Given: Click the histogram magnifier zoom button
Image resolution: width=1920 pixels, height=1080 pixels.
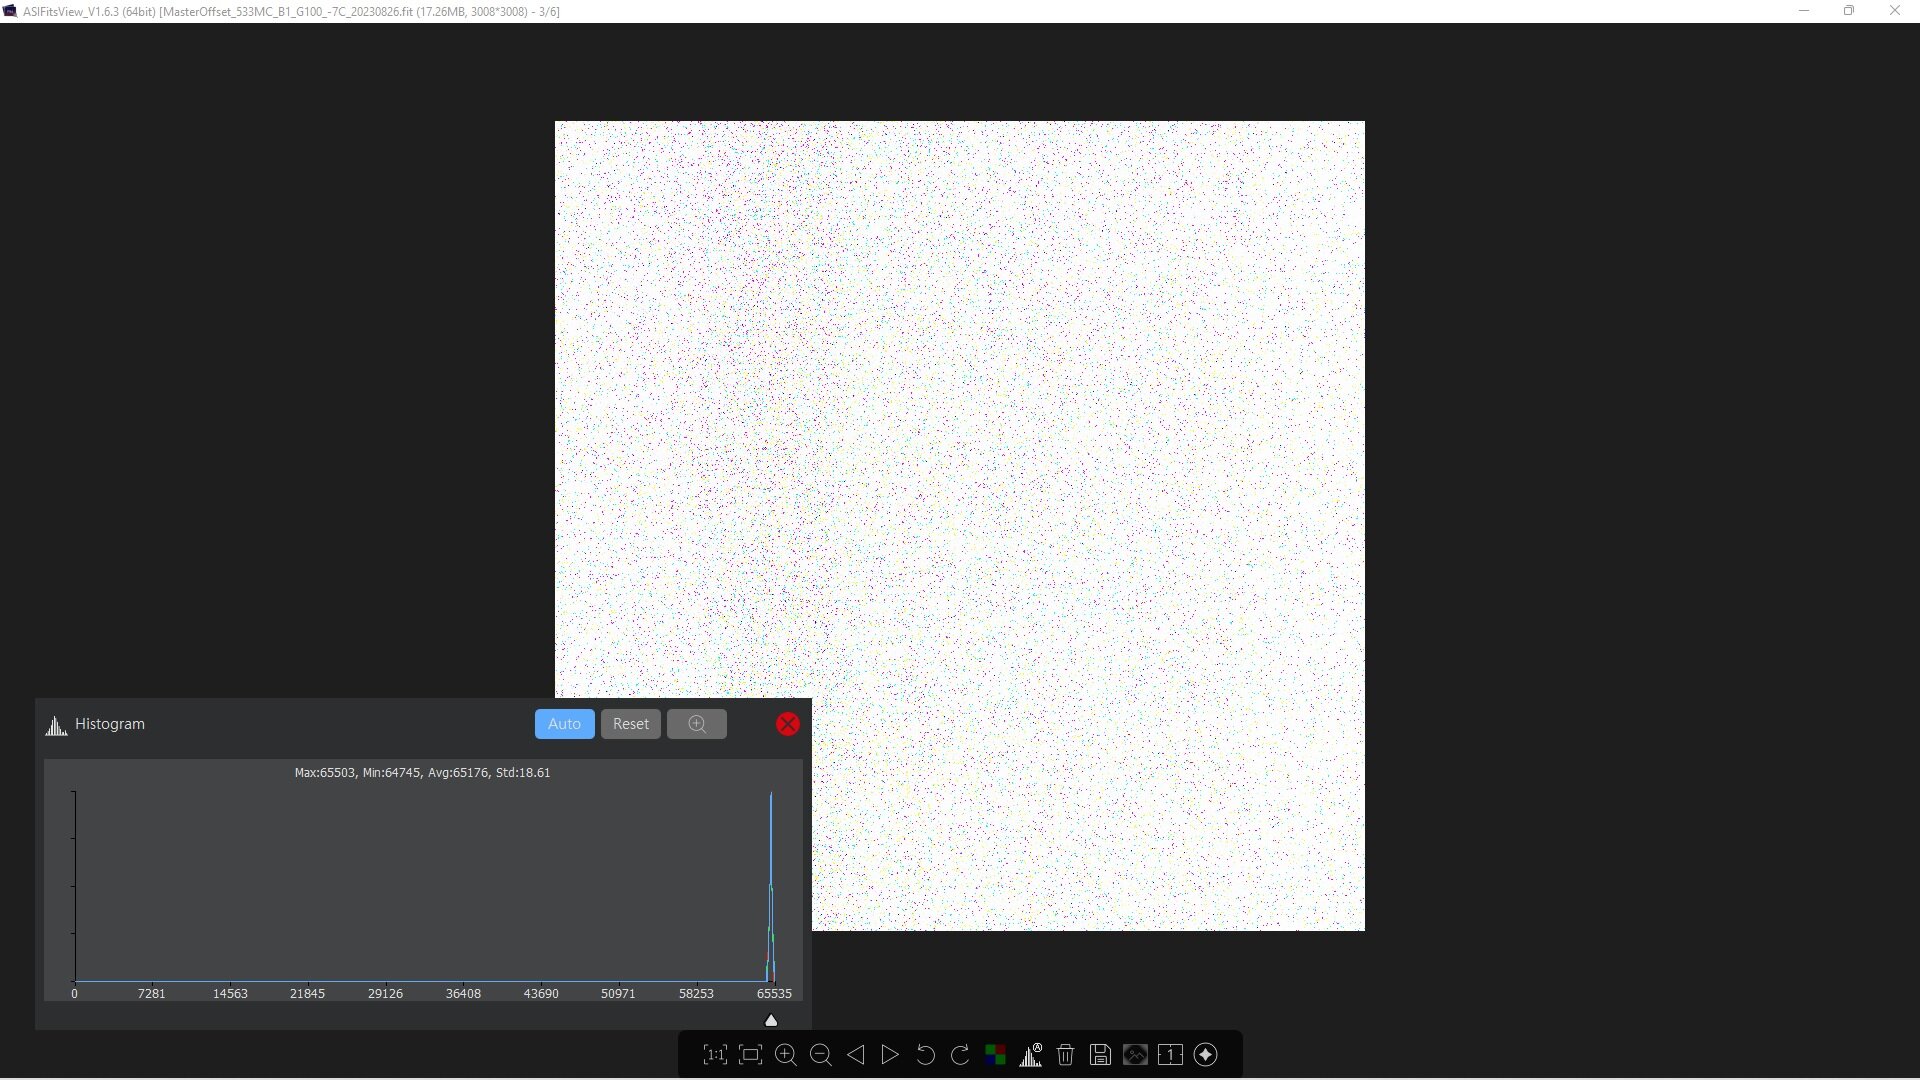Looking at the screenshot, I should (x=697, y=724).
